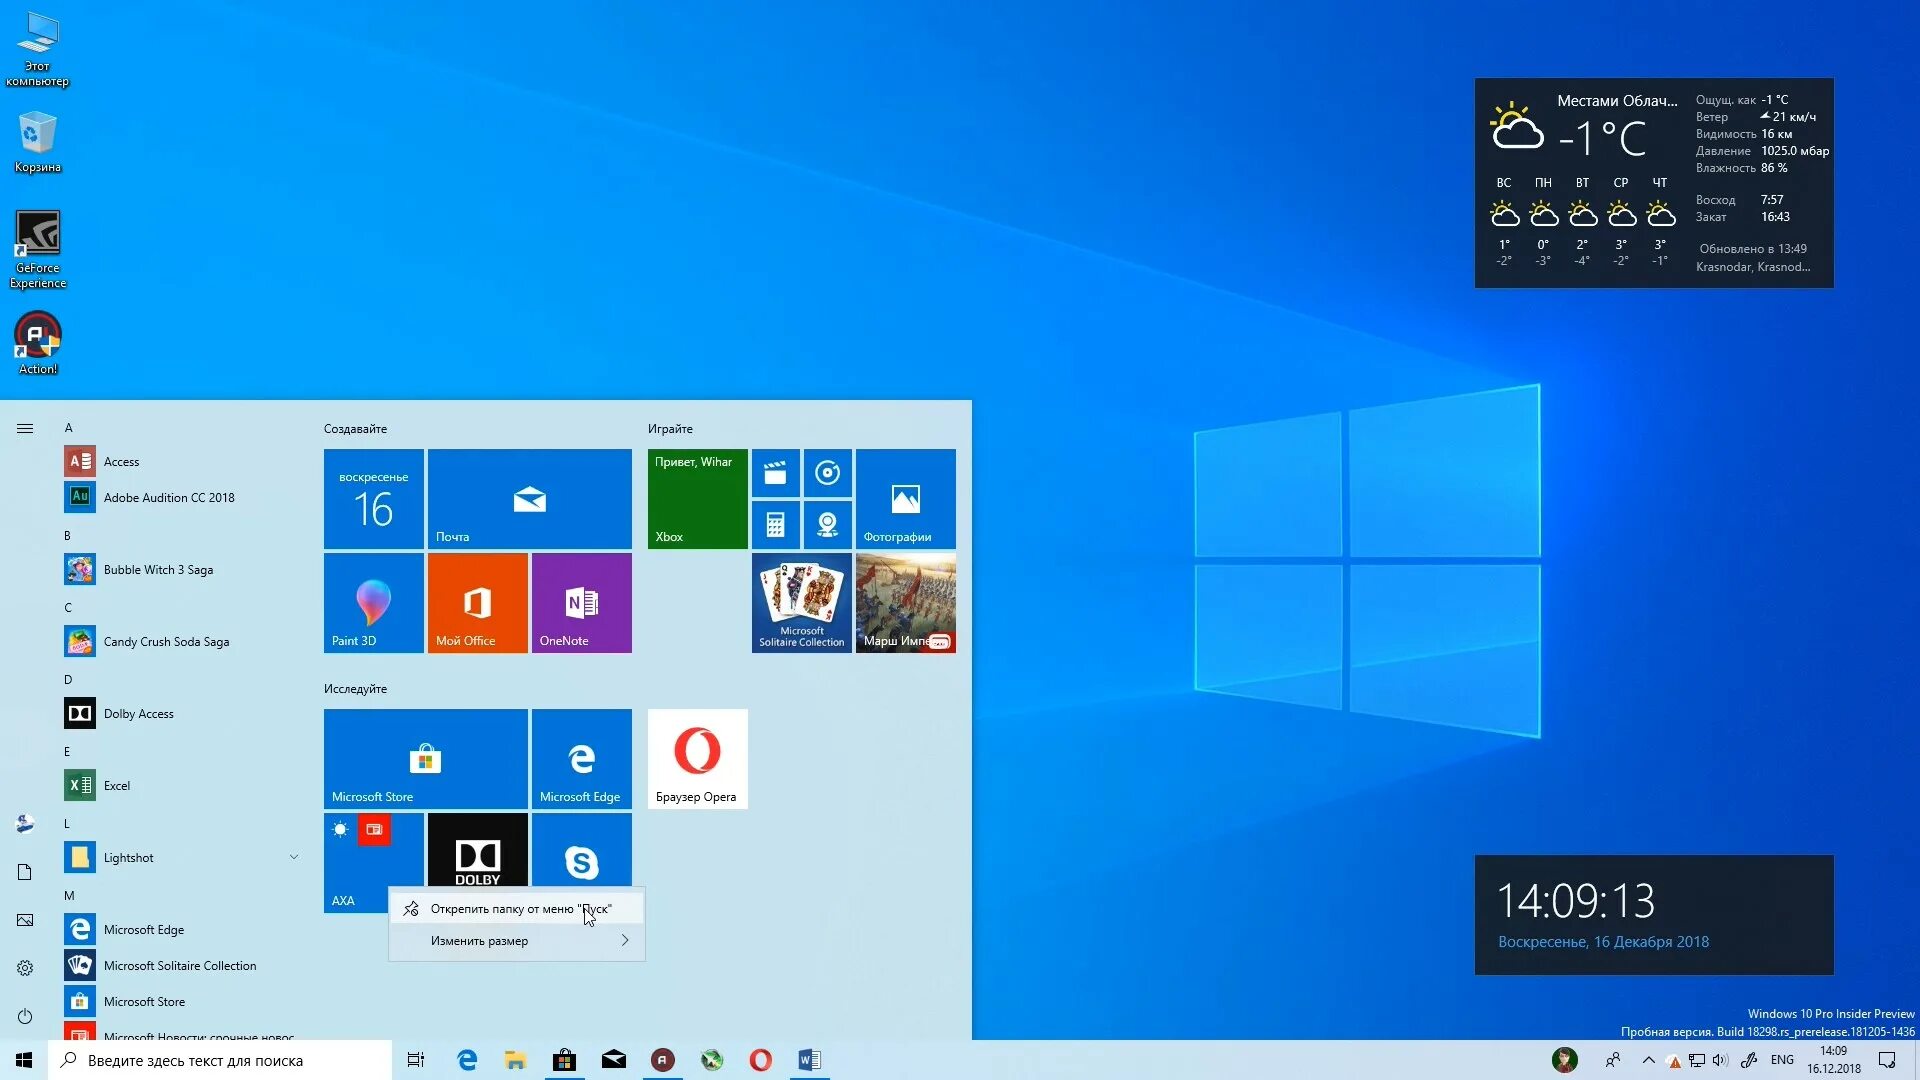Click the Создавайте group header

355,429
